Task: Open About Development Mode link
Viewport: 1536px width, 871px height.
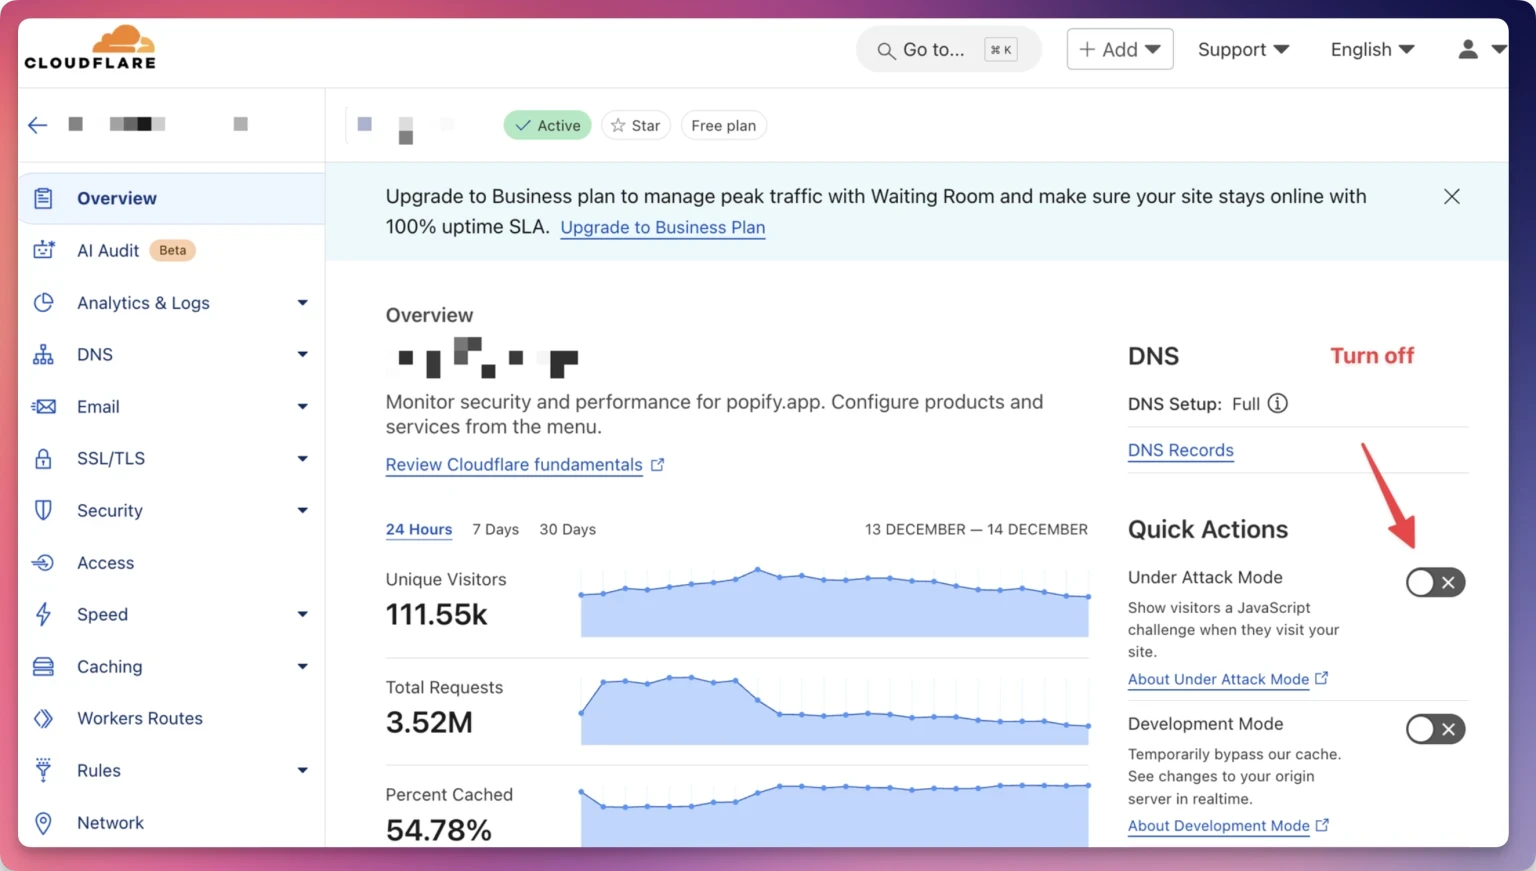Action: pos(1218,826)
